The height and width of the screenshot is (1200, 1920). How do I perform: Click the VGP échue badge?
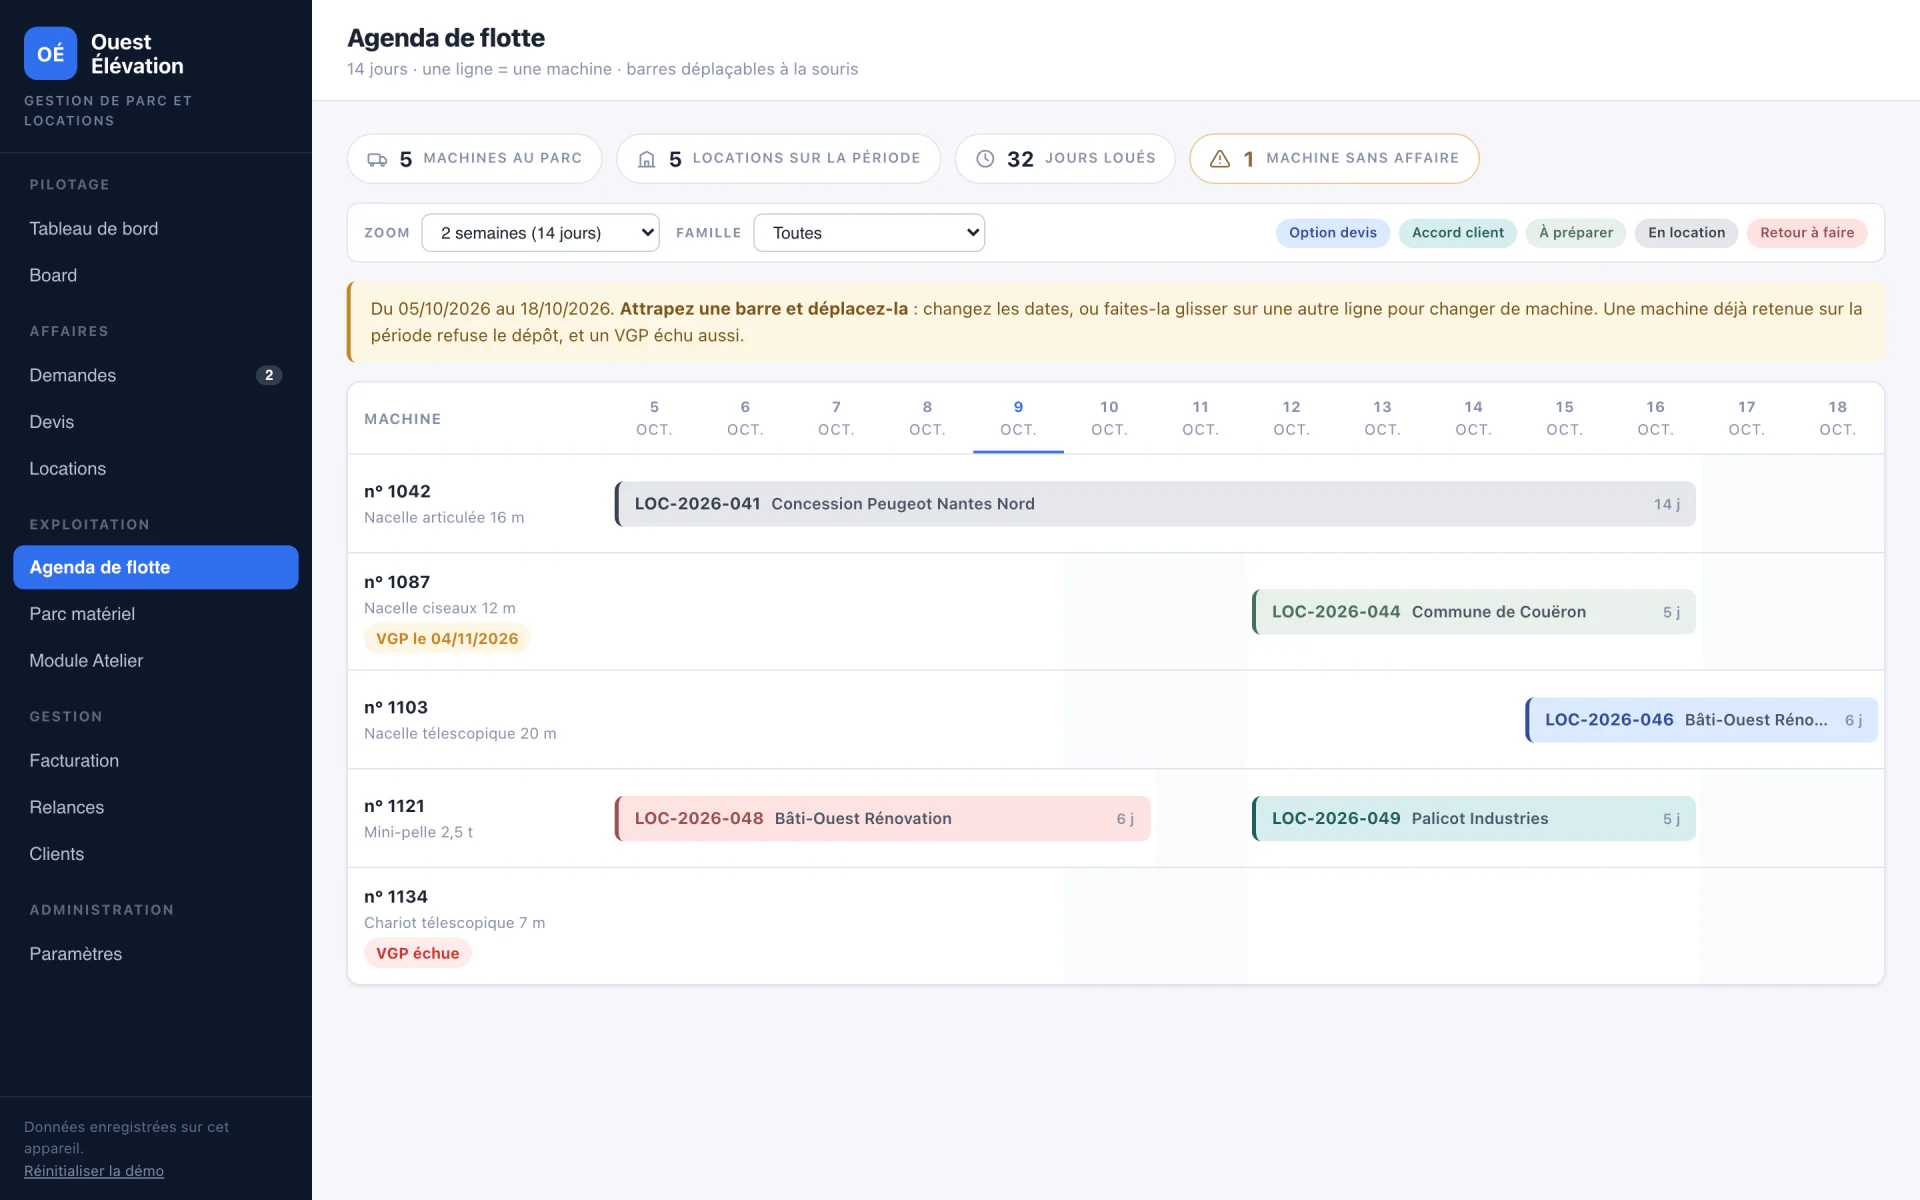[417, 954]
